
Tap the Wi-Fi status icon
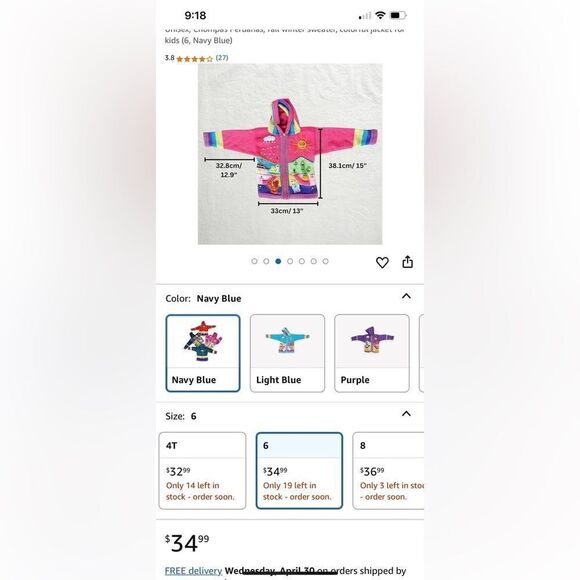coord(380,15)
